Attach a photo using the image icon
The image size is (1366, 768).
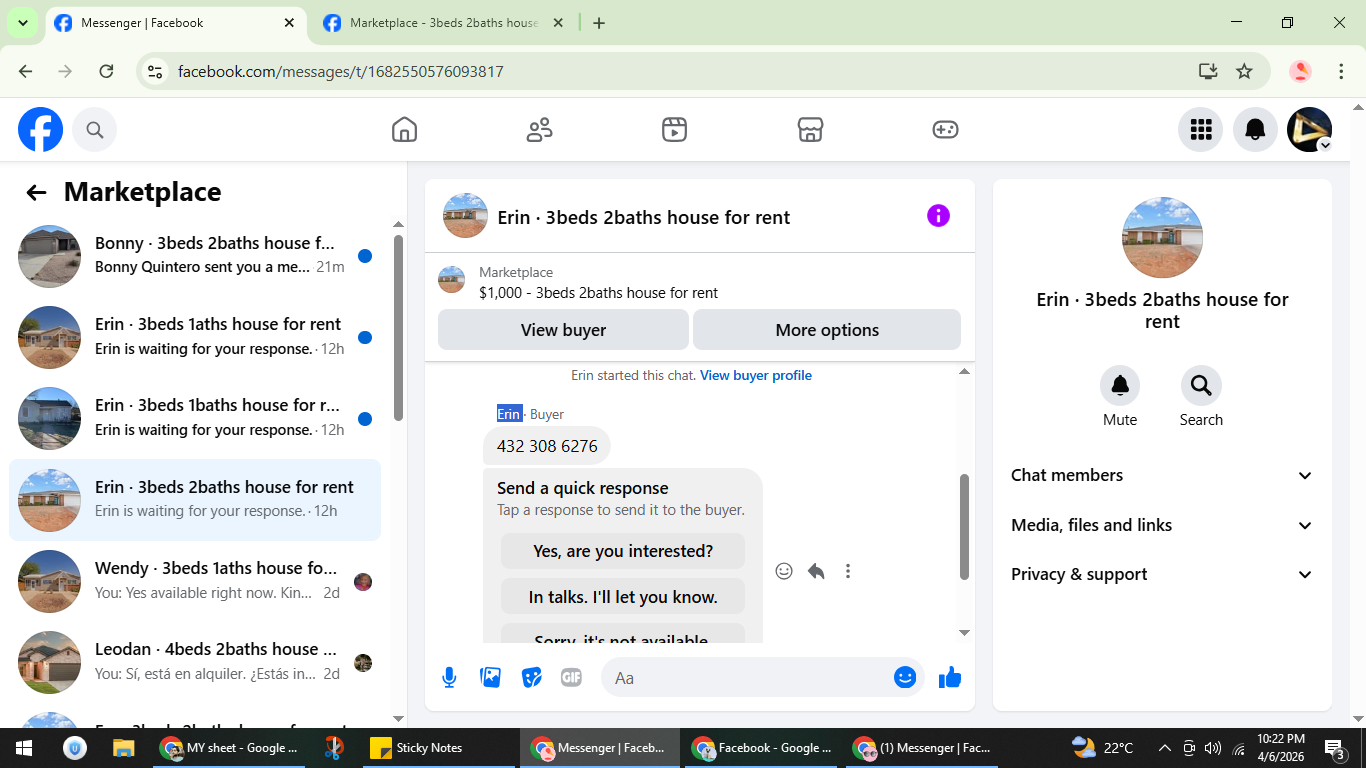point(491,678)
